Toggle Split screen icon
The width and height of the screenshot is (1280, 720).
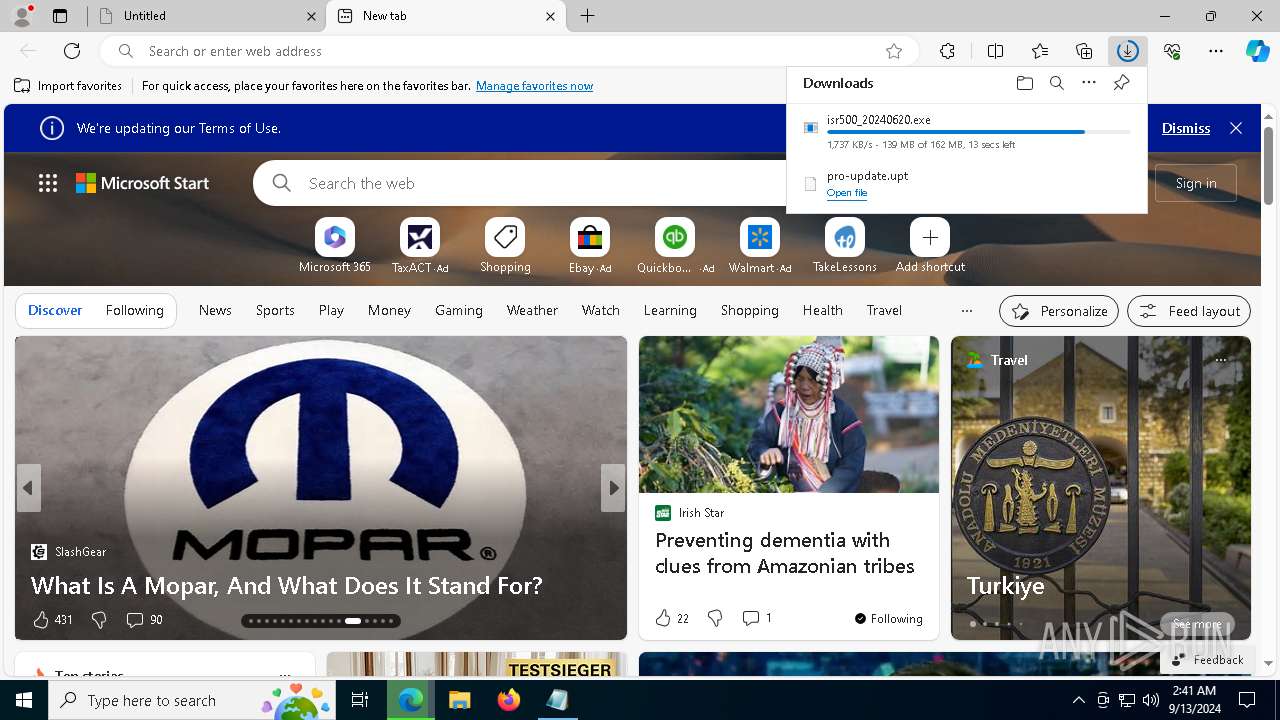[995, 51]
